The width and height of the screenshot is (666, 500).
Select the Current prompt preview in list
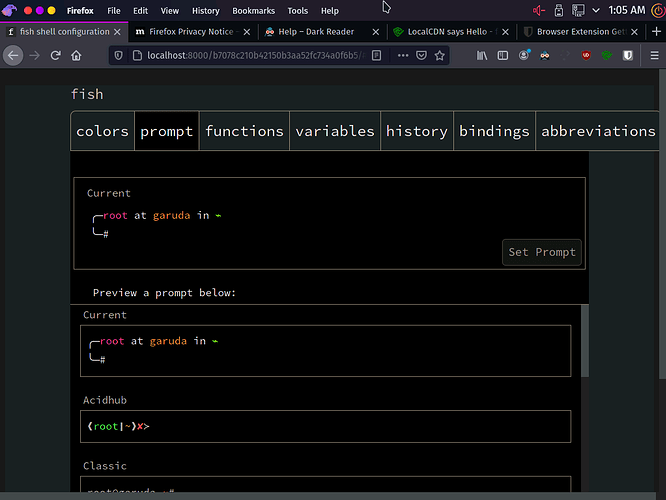[325, 351]
